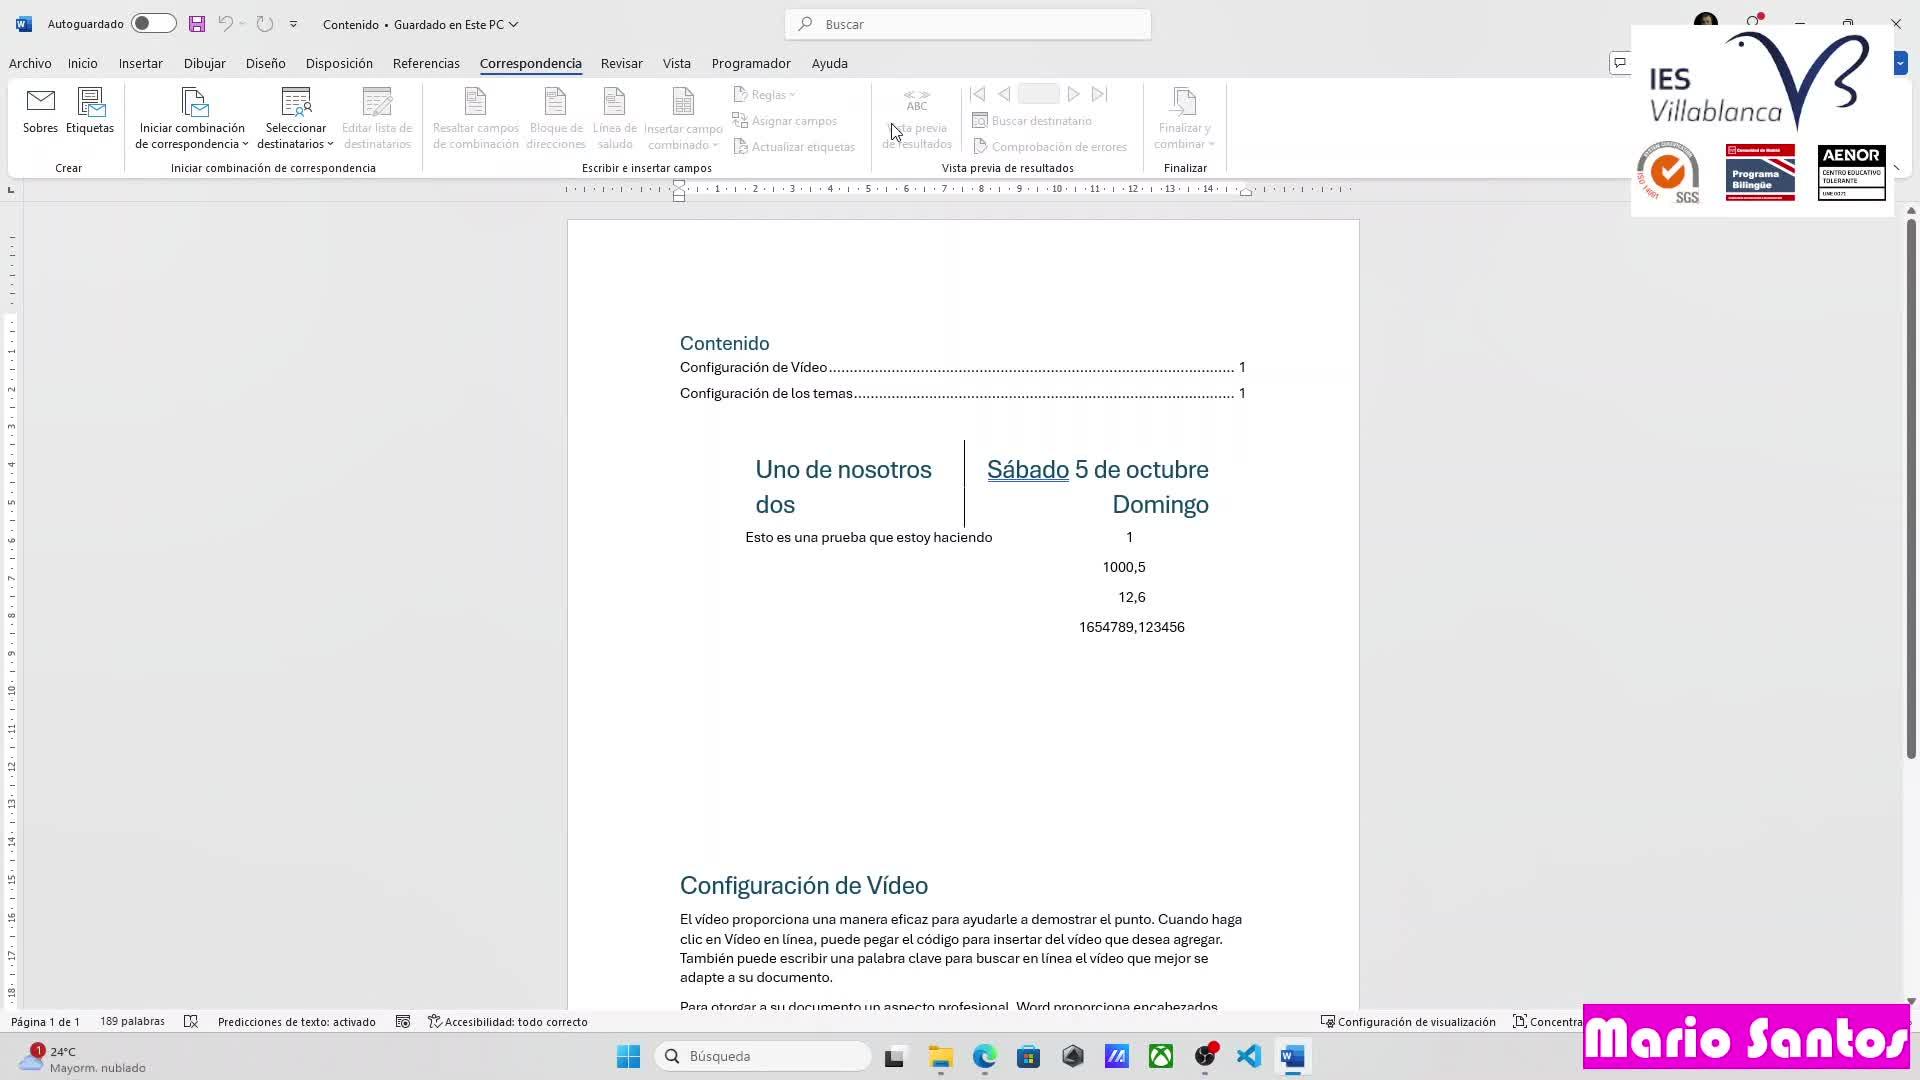Follow the Configuración de Vídeo table-of-contents entry
Viewport: 1920px width, 1080px height.
(x=754, y=368)
